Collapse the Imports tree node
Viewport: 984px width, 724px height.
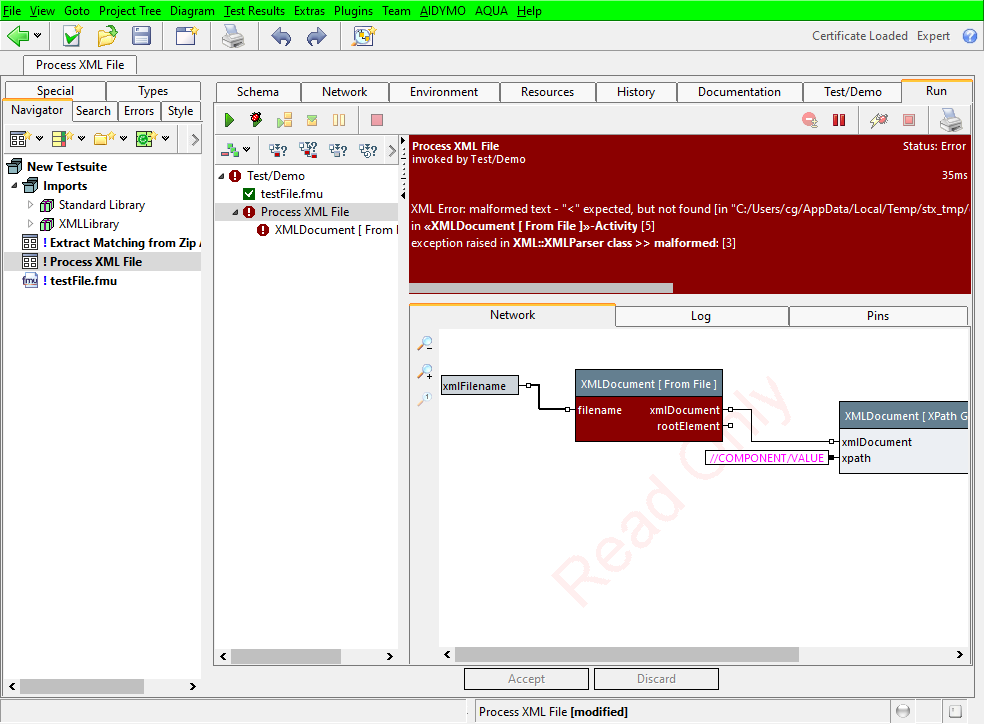tap(15, 186)
